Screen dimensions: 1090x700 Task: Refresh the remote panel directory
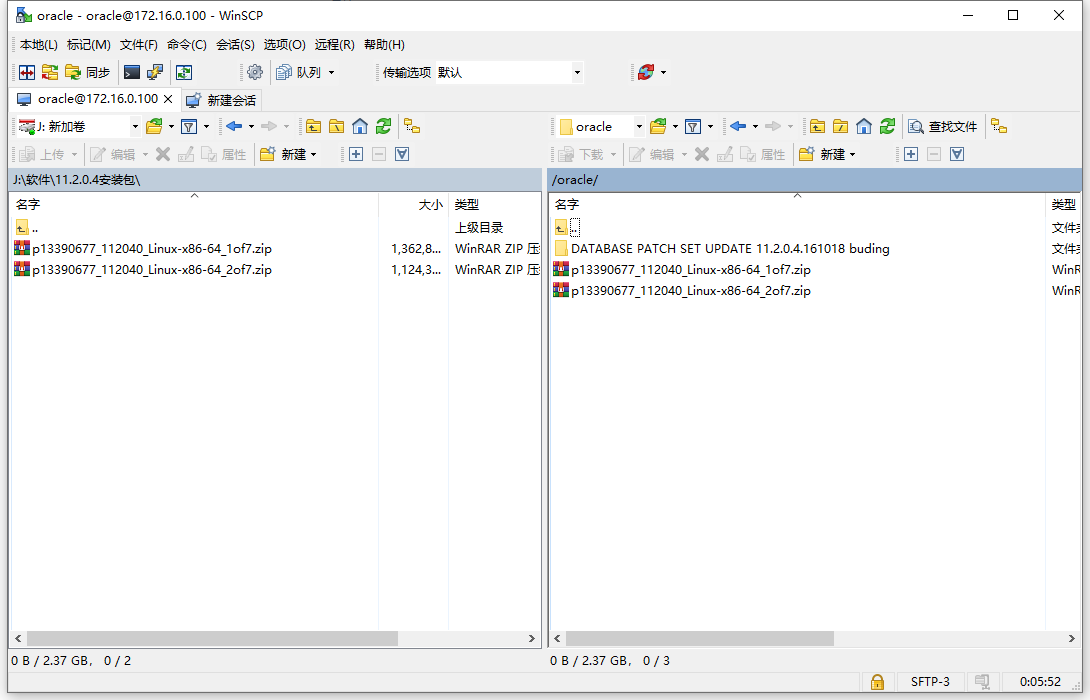(888, 127)
